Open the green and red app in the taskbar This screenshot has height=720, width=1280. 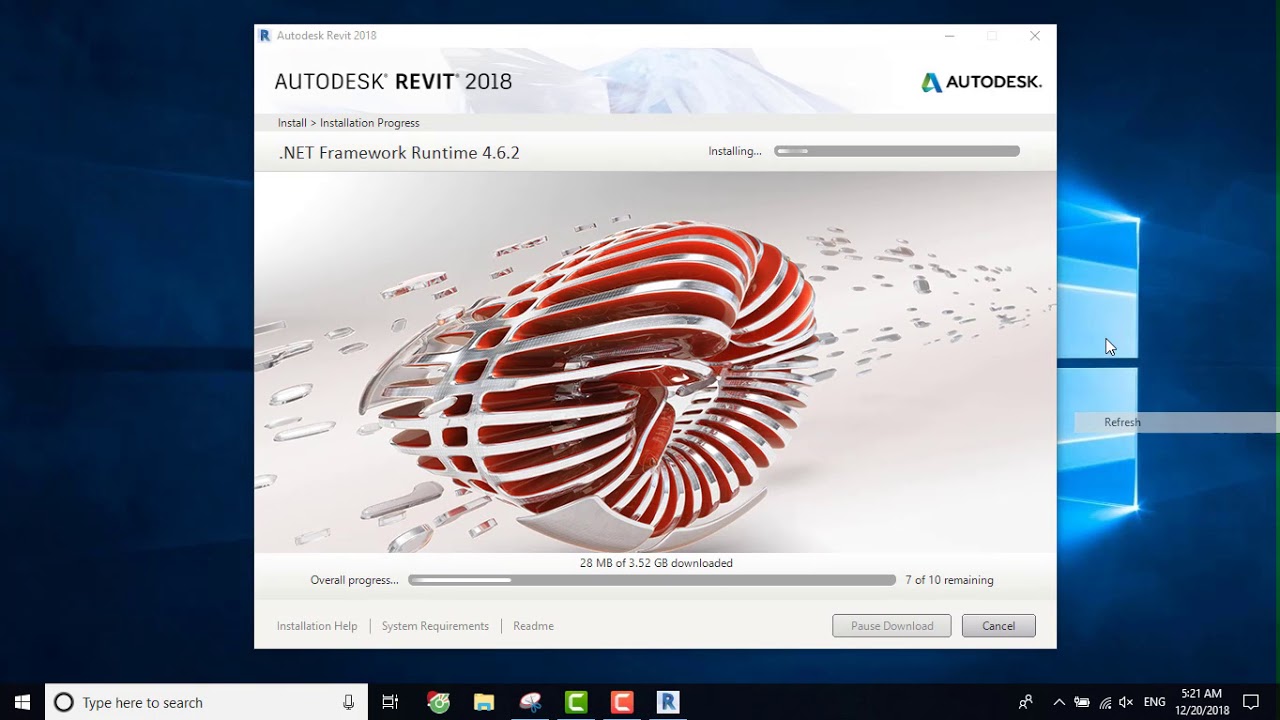point(438,702)
